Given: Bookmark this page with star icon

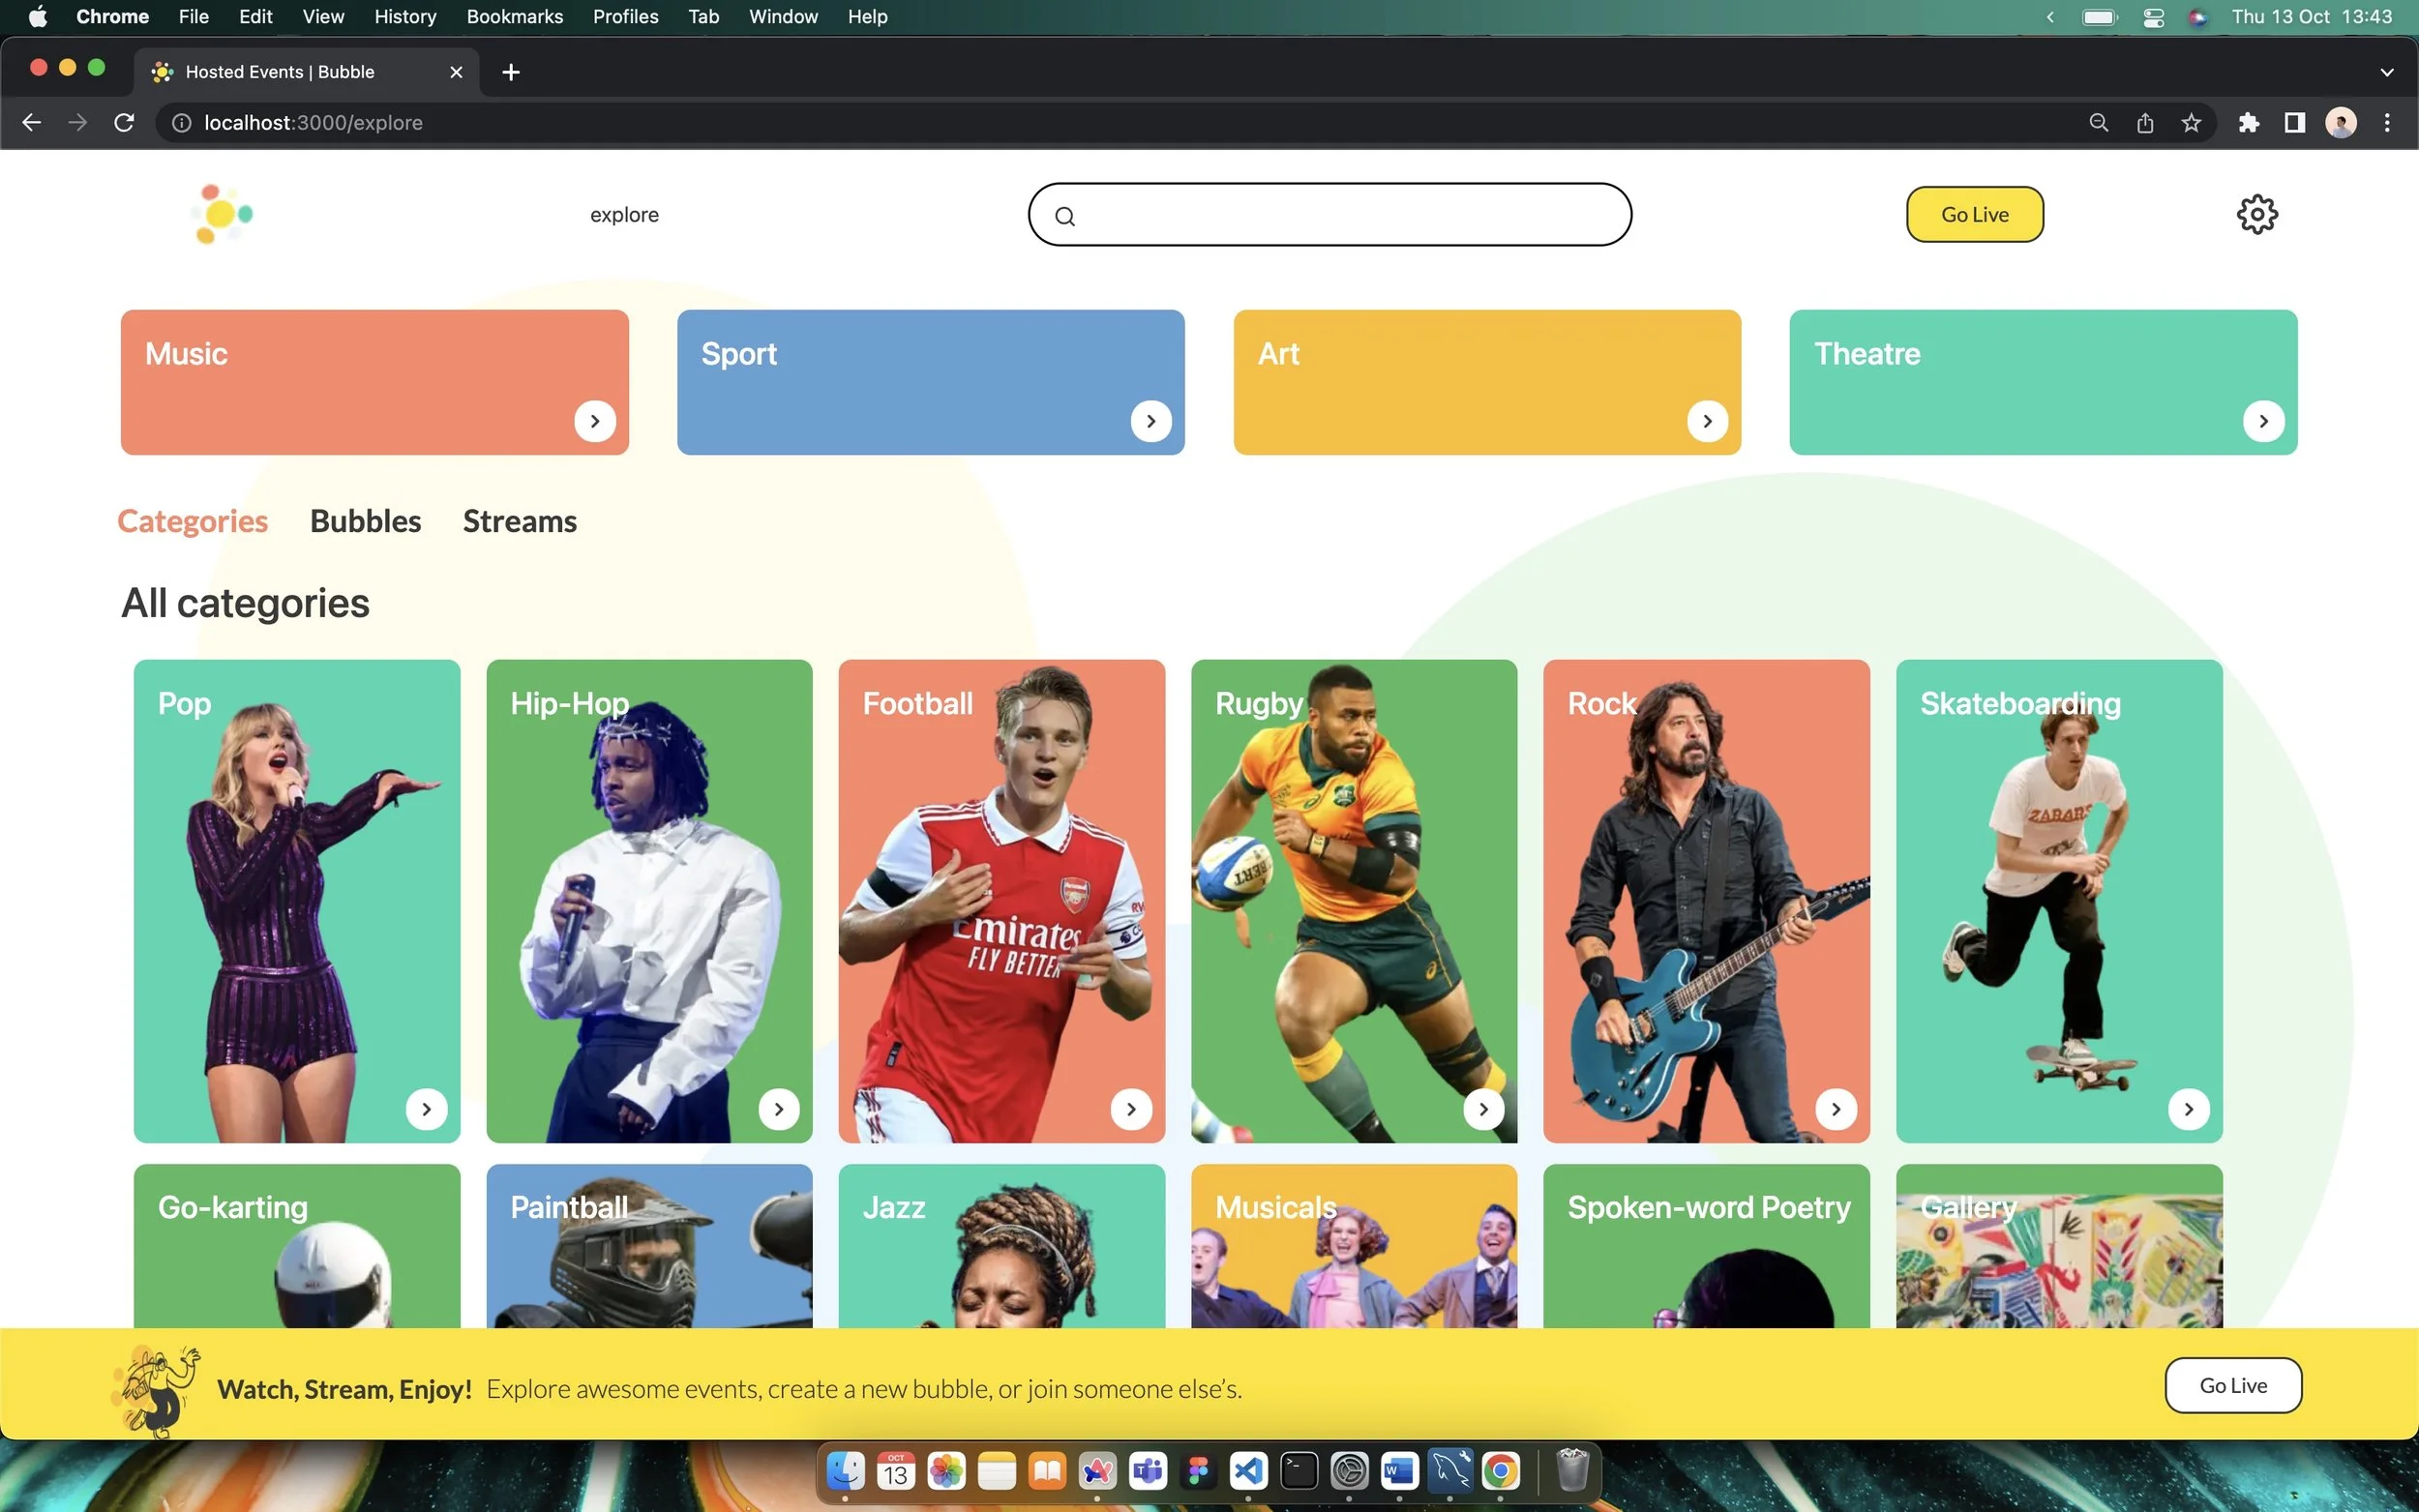Looking at the screenshot, I should [2191, 123].
